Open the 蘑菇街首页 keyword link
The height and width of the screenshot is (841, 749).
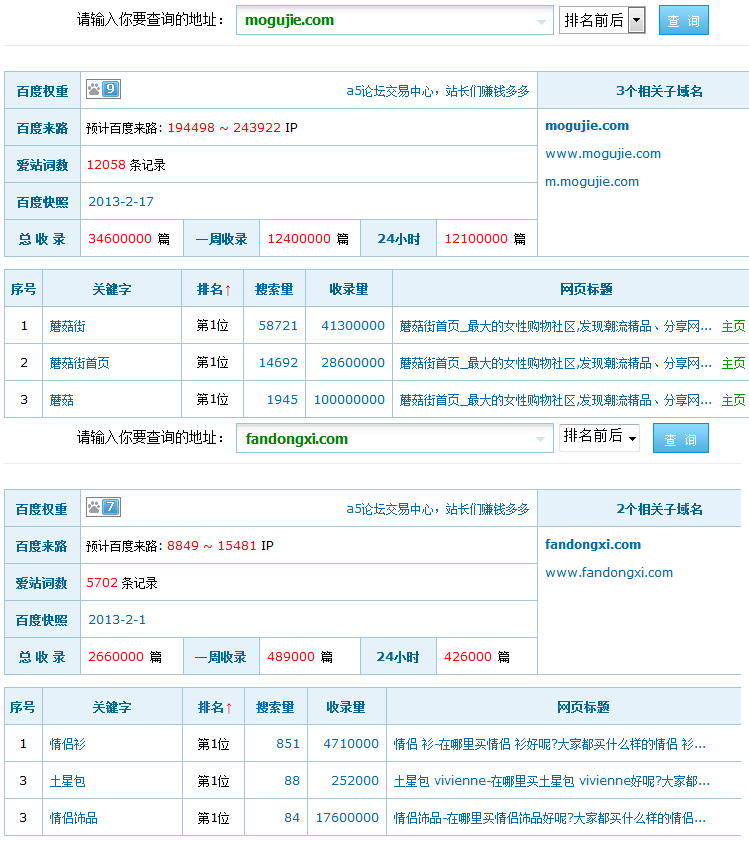click(x=79, y=363)
